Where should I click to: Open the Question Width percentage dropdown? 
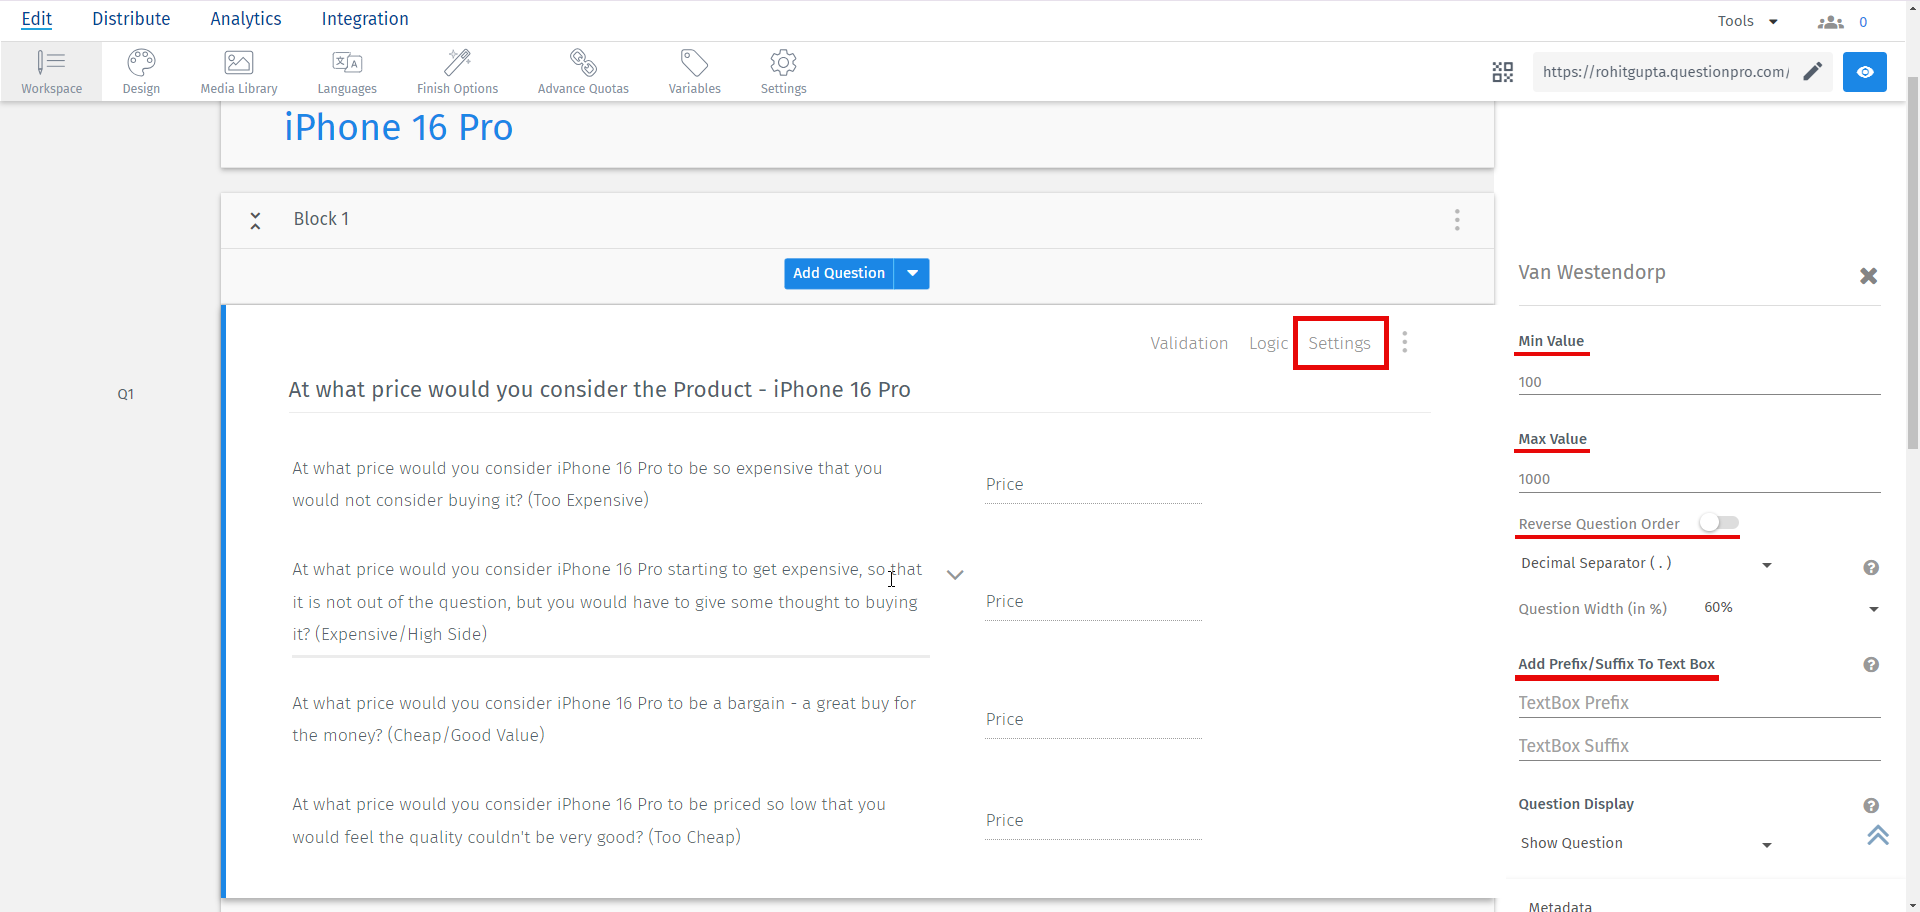1873,609
